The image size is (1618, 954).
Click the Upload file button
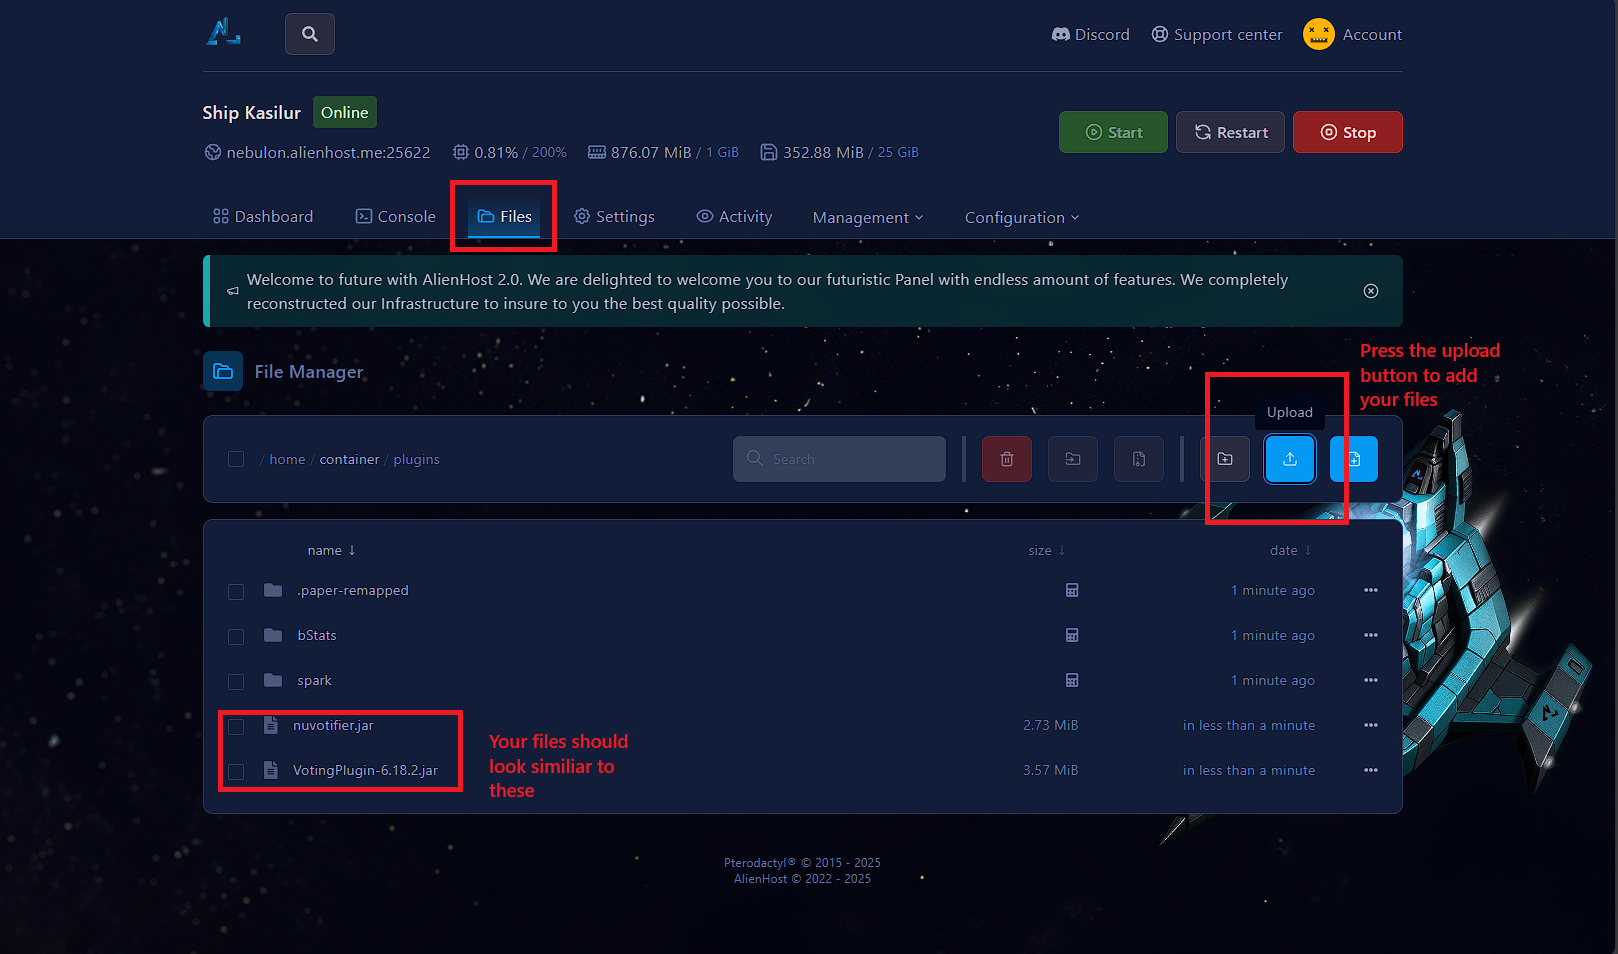pyautogui.click(x=1289, y=459)
